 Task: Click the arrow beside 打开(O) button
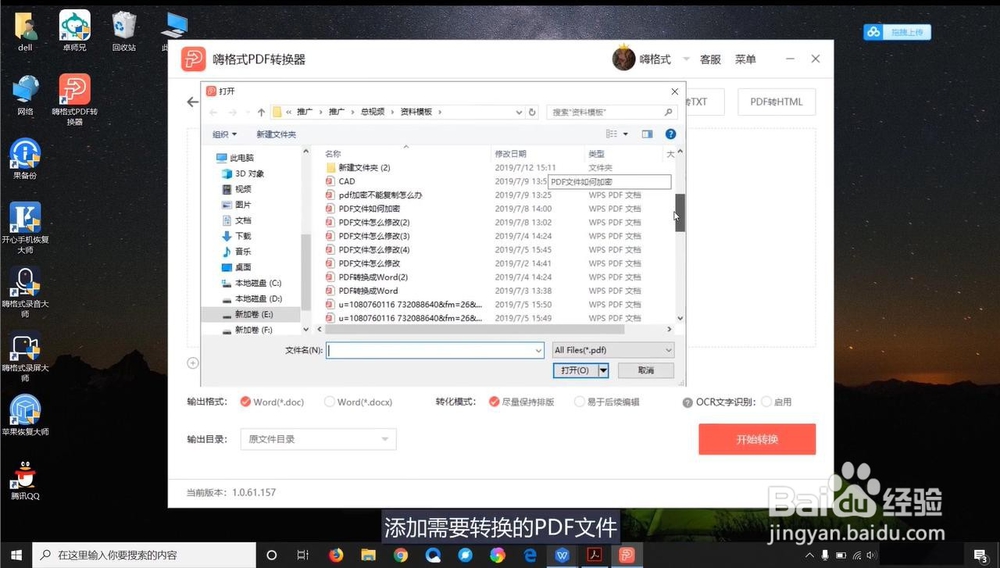(603, 370)
